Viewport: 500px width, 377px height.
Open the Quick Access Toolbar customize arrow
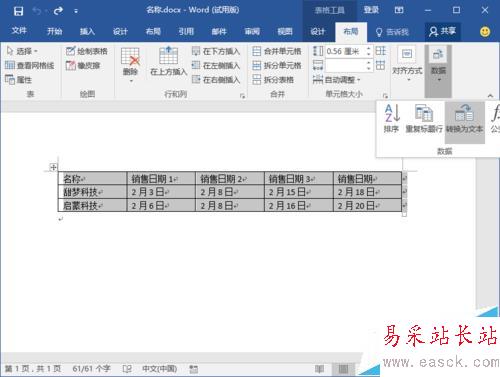click(76, 11)
